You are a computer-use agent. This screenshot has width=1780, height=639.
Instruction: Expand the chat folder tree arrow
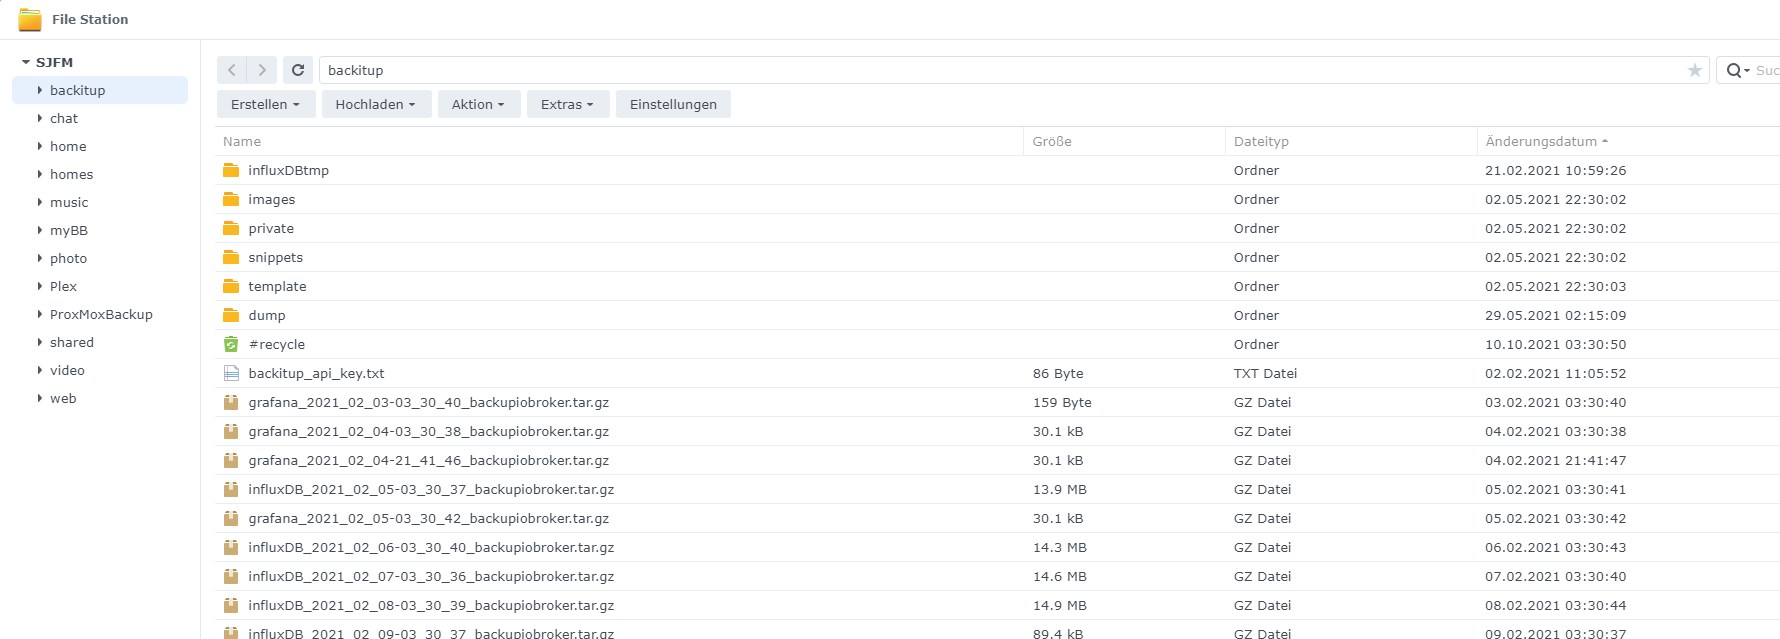tap(40, 118)
